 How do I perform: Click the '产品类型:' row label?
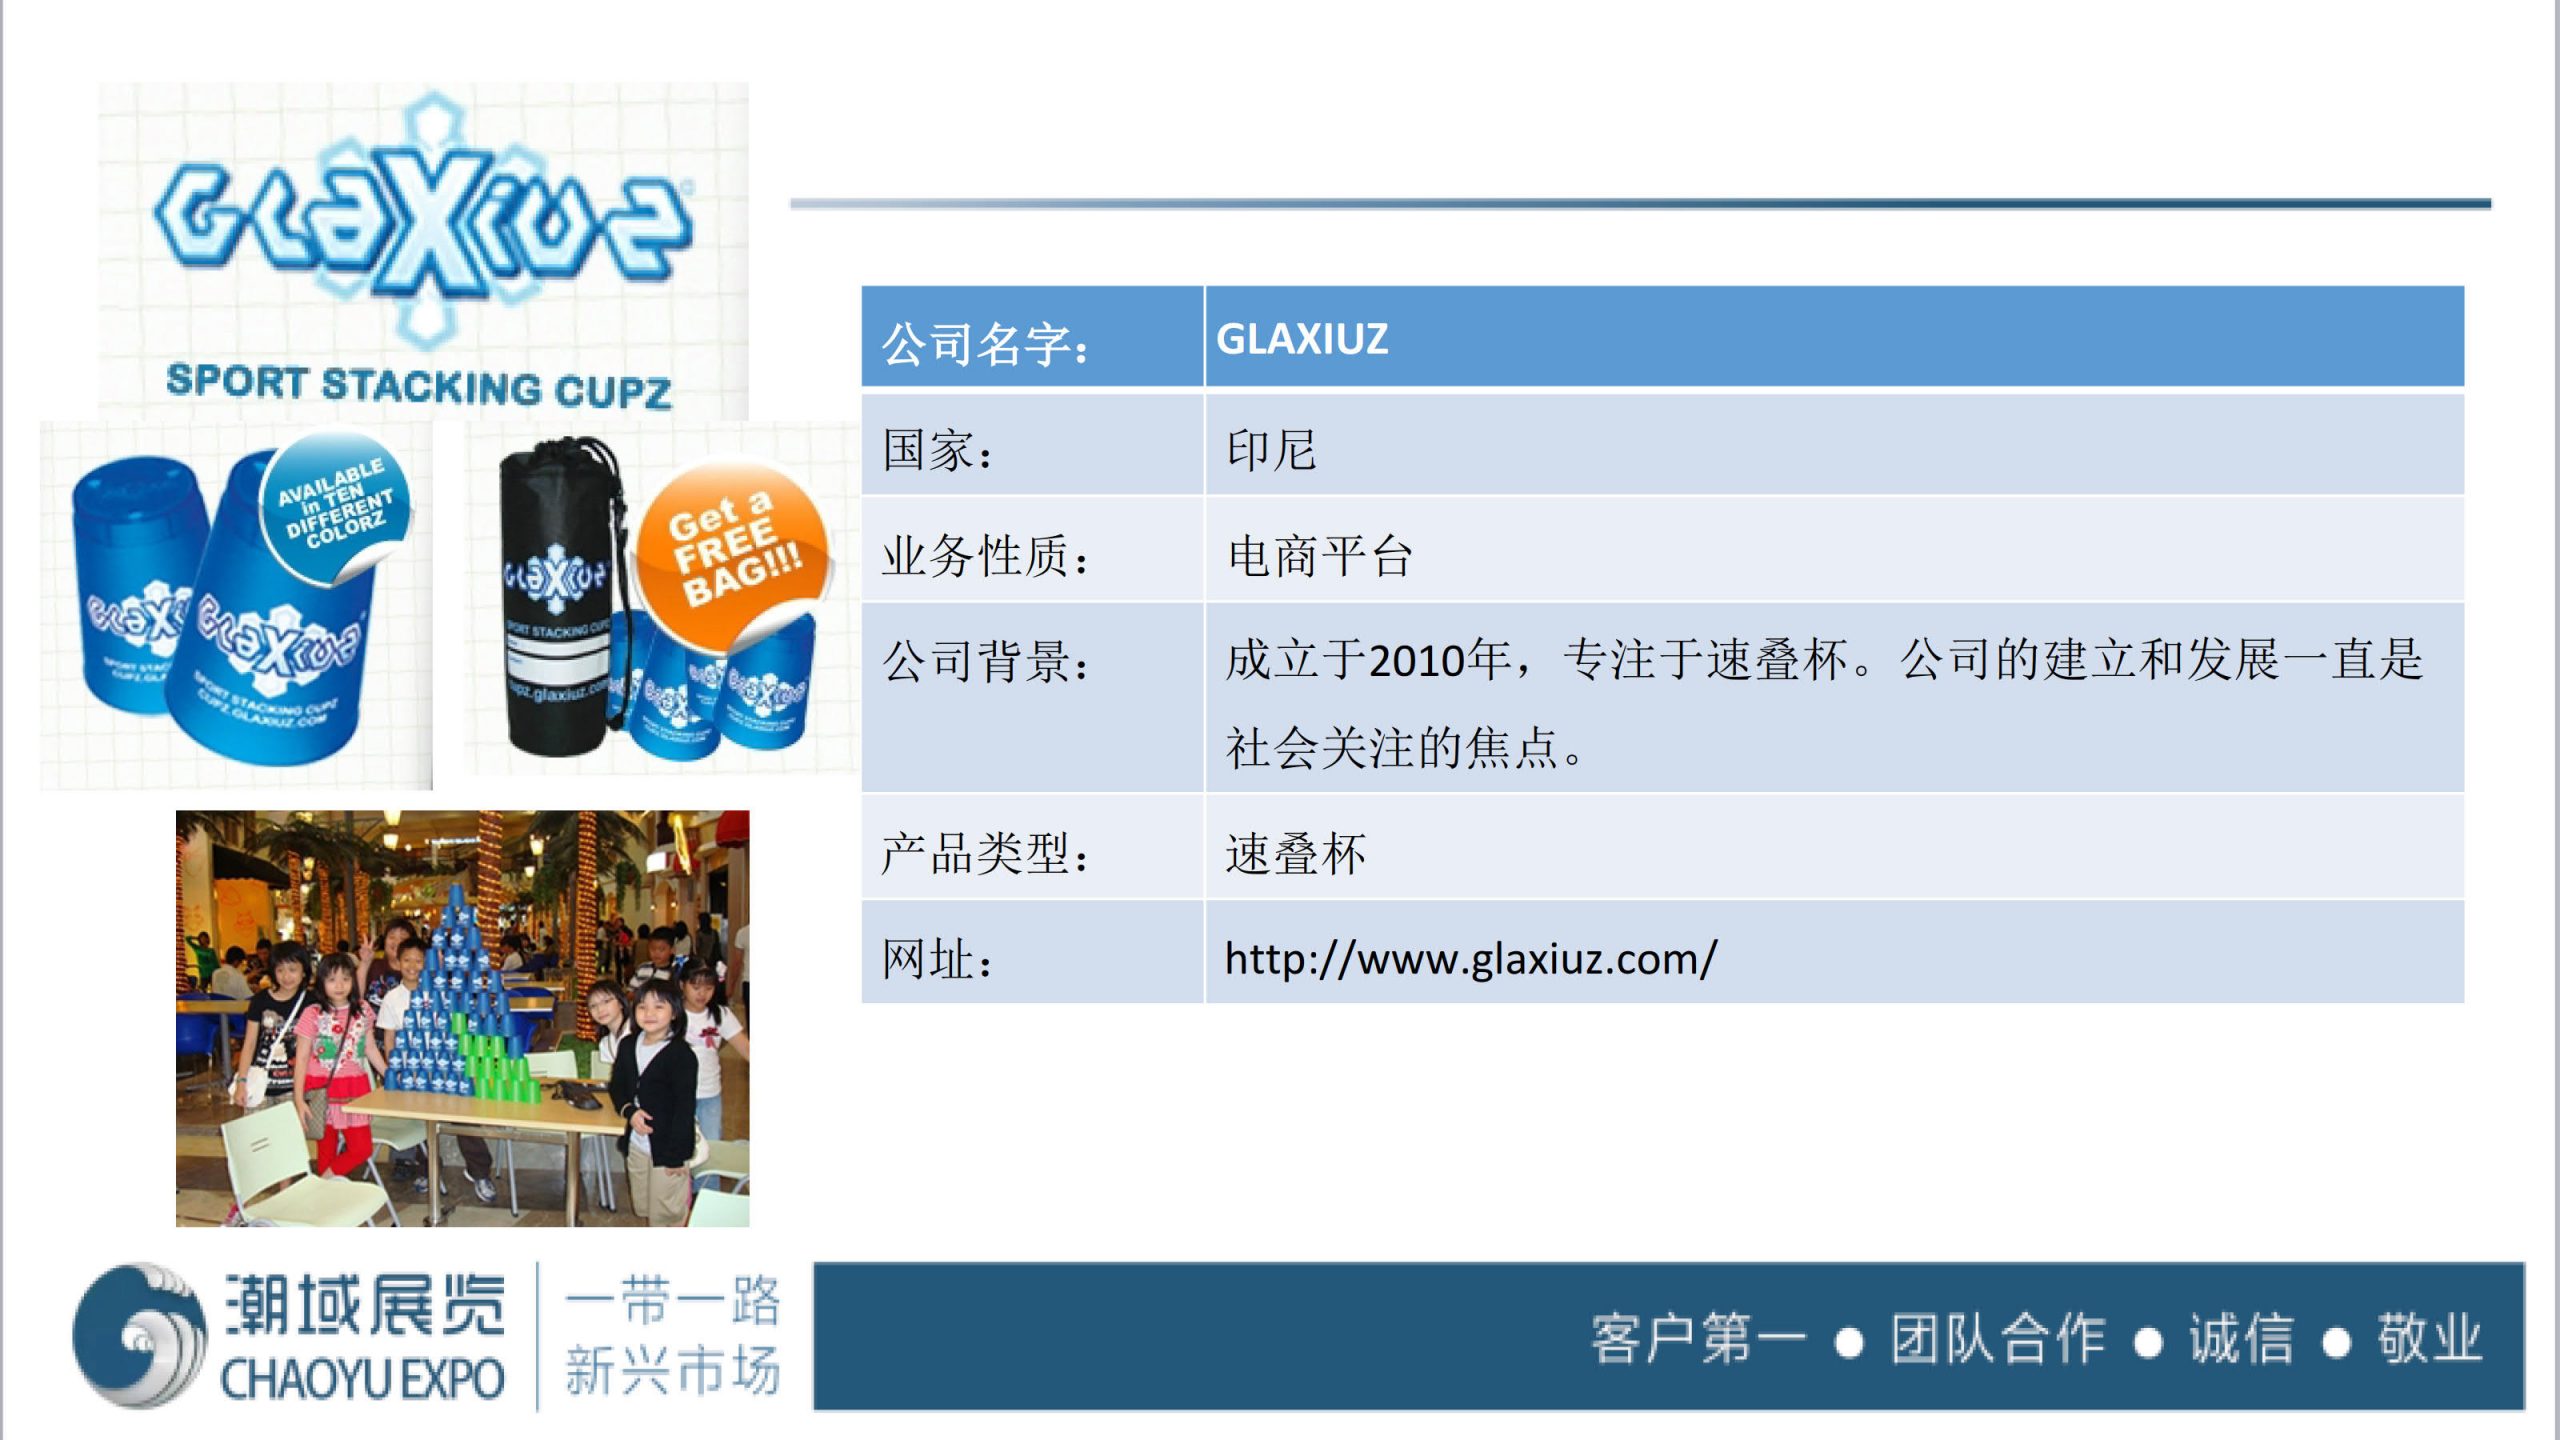pos(984,854)
